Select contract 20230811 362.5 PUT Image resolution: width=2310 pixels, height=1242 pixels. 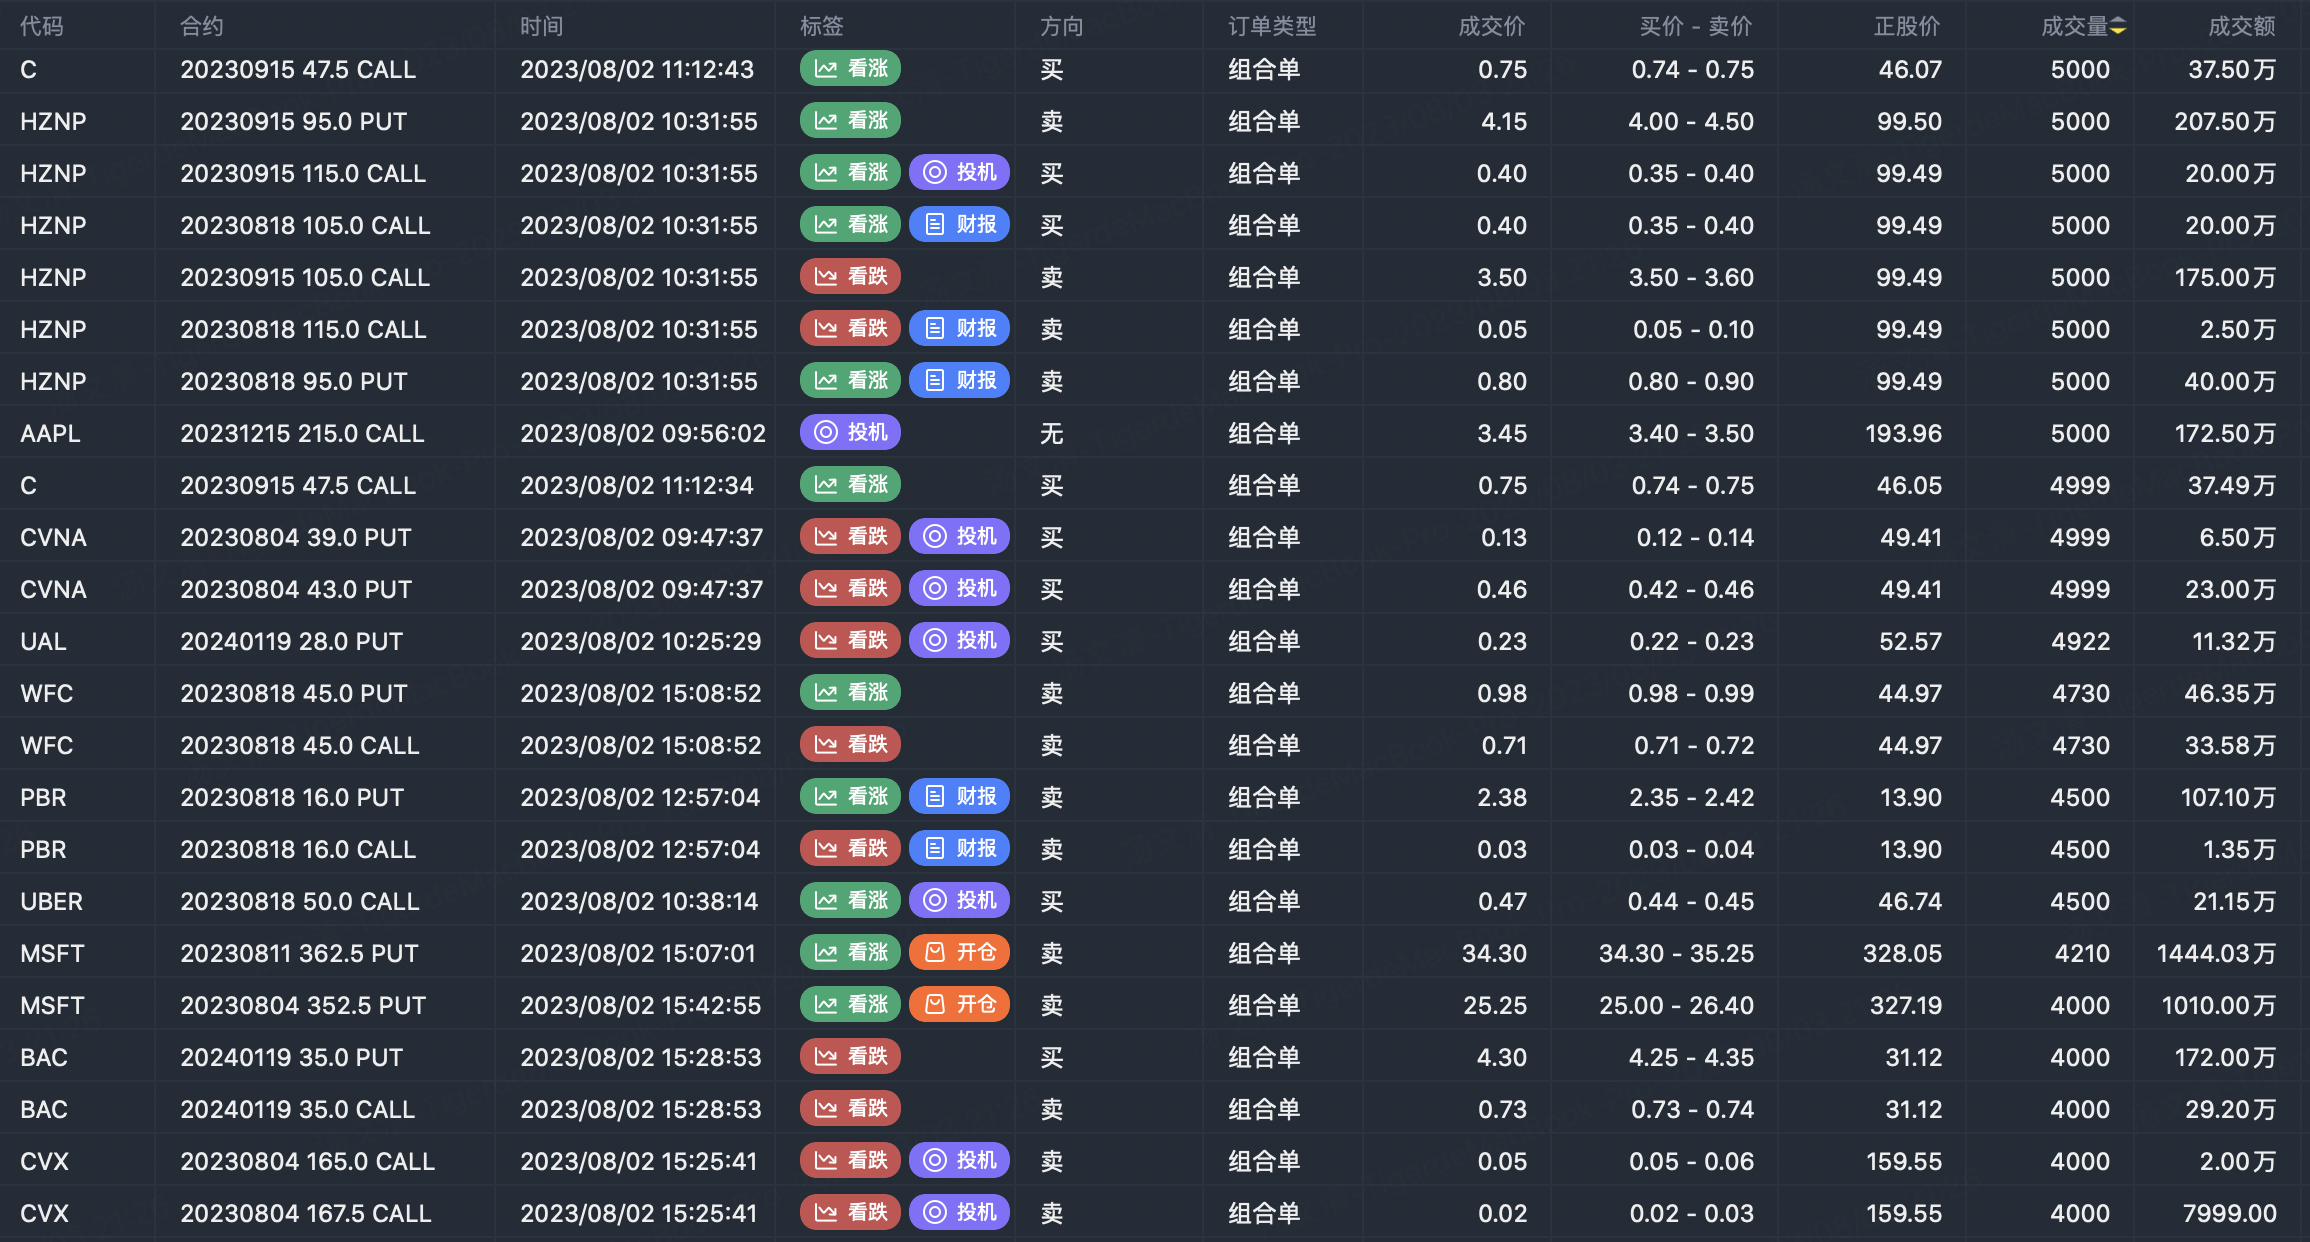click(x=299, y=953)
